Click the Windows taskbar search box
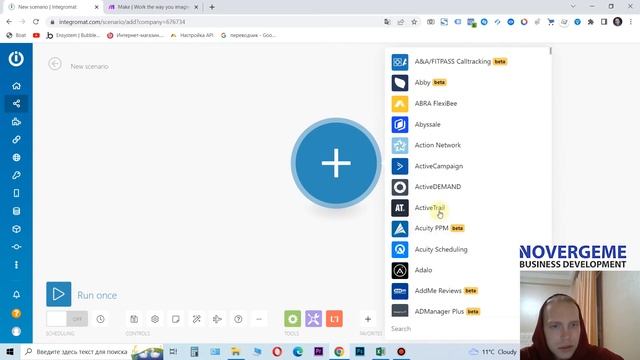 tap(92, 351)
